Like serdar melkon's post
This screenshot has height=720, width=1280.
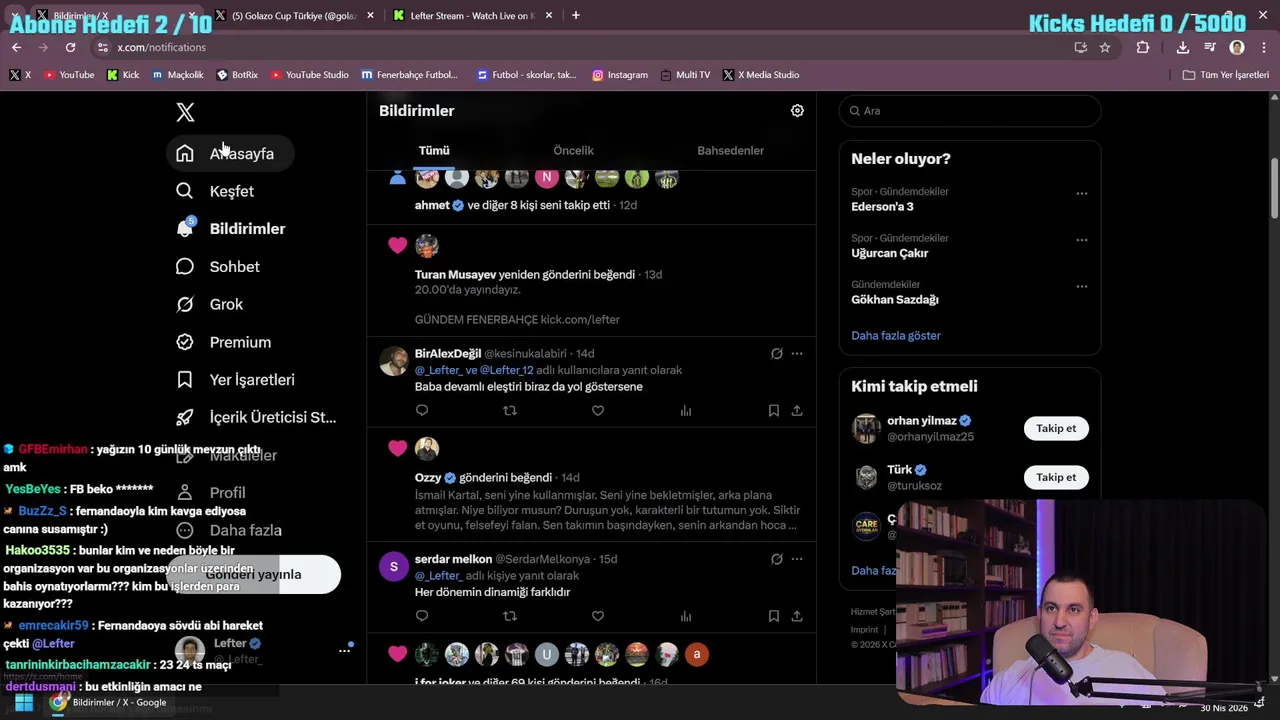tap(598, 616)
